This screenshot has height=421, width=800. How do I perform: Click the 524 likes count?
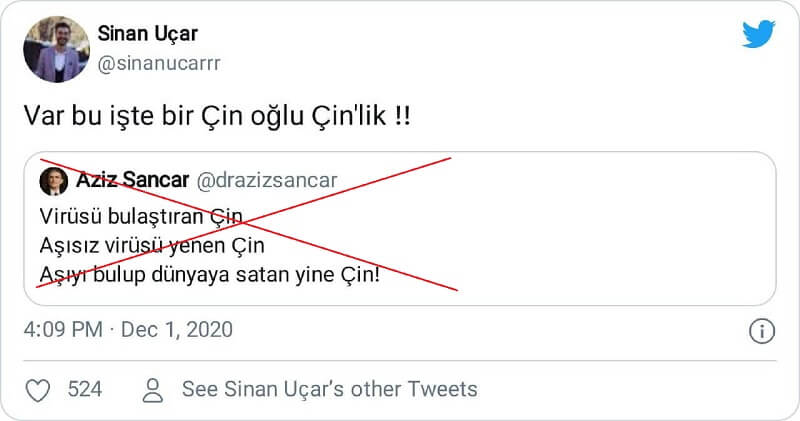point(85,390)
